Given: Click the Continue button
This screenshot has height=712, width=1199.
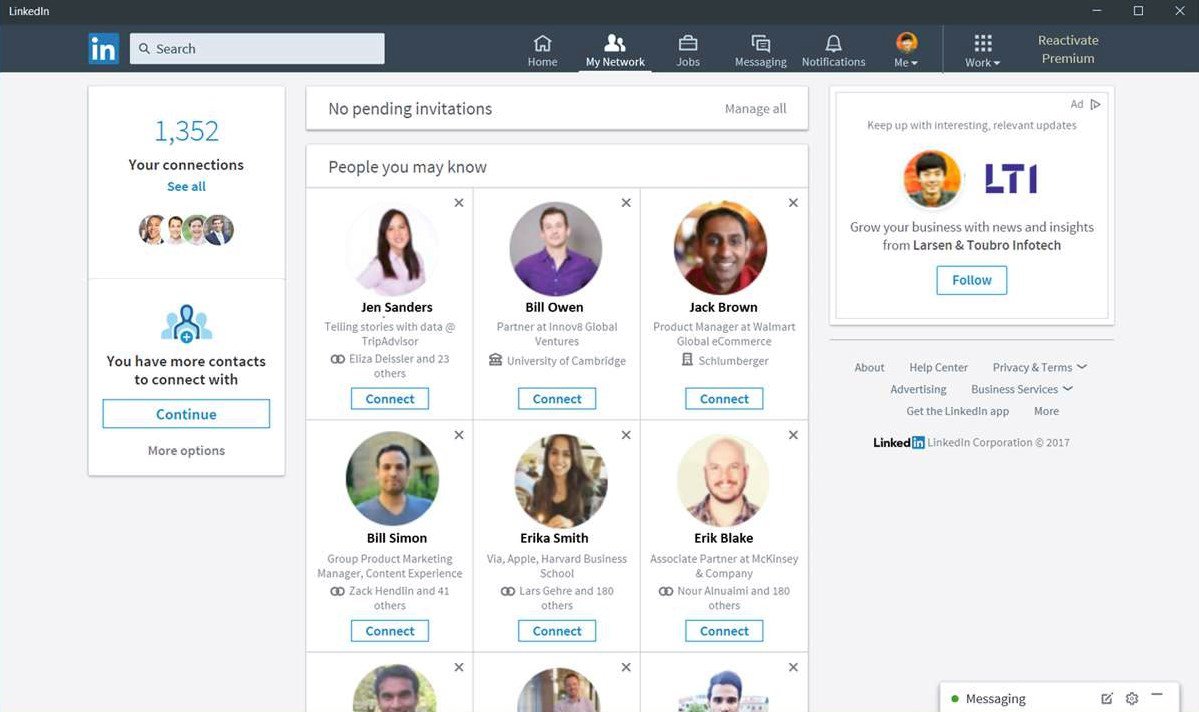Looking at the screenshot, I should [186, 414].
